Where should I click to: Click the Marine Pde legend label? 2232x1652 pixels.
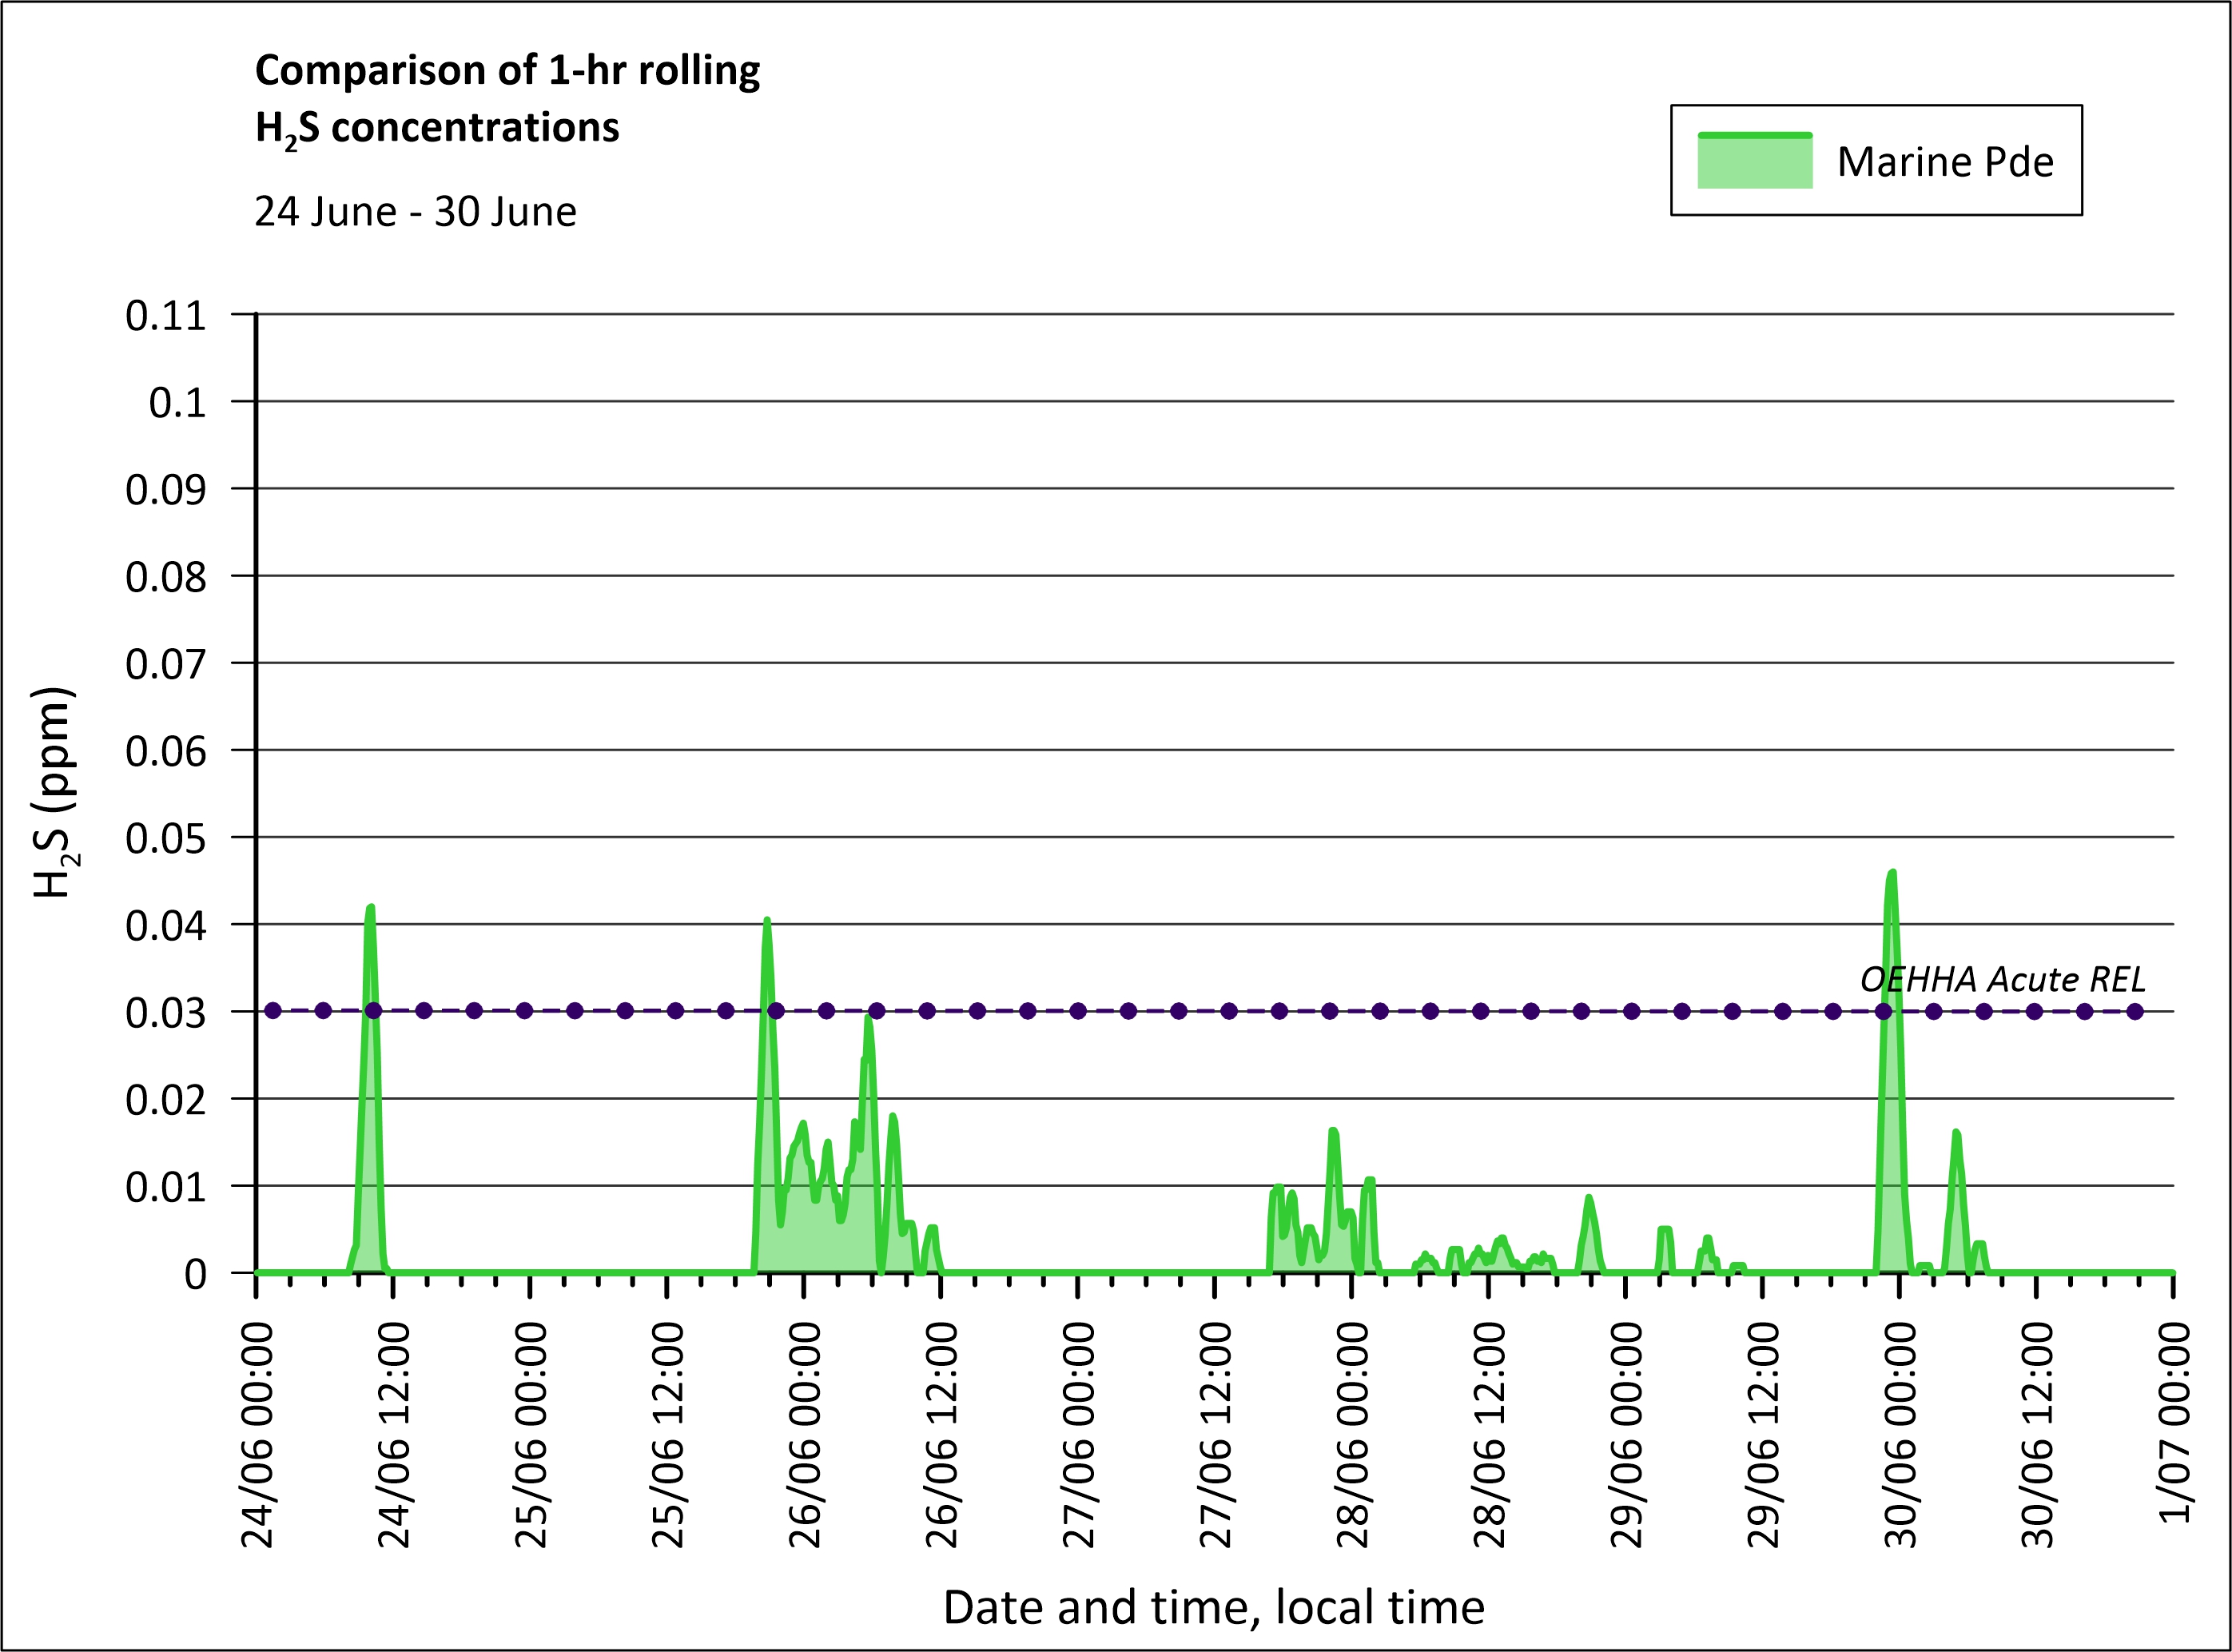tap(1945, 162)
